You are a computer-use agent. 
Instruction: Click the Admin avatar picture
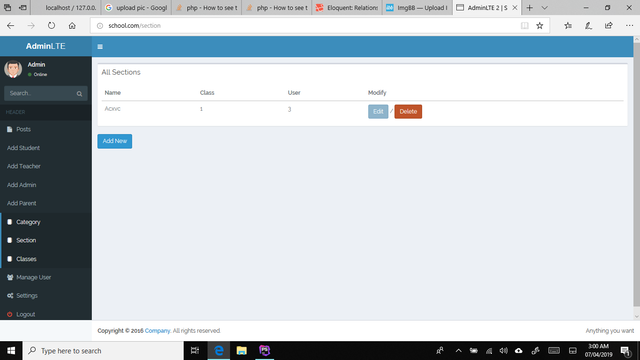coord(13,69)
